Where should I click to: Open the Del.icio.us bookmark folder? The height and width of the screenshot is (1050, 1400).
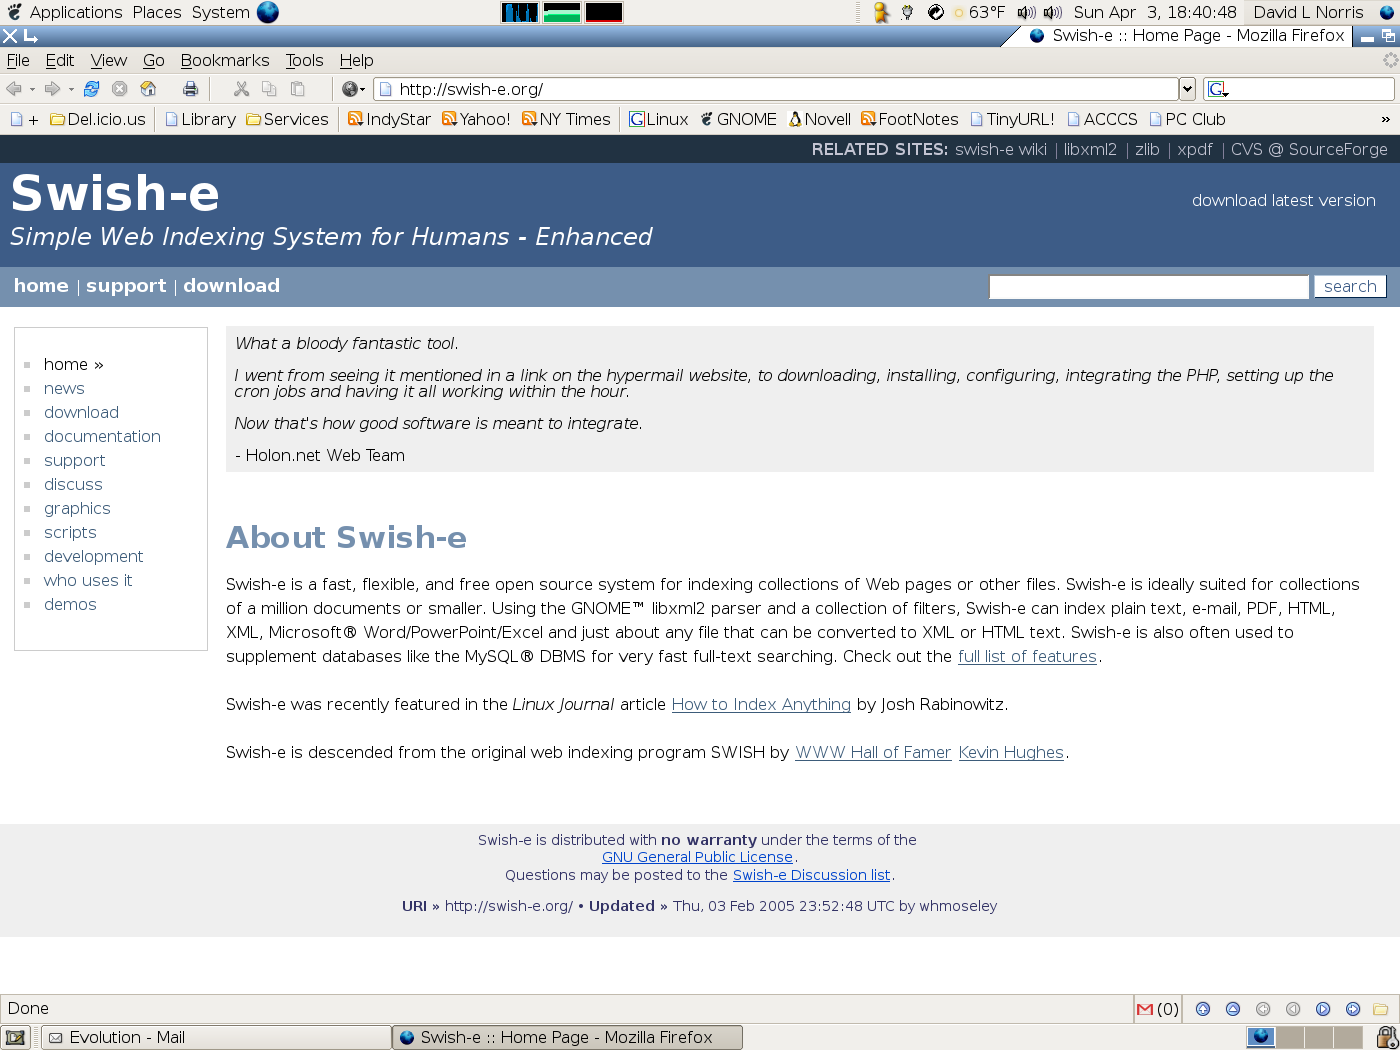click(98, 119)
